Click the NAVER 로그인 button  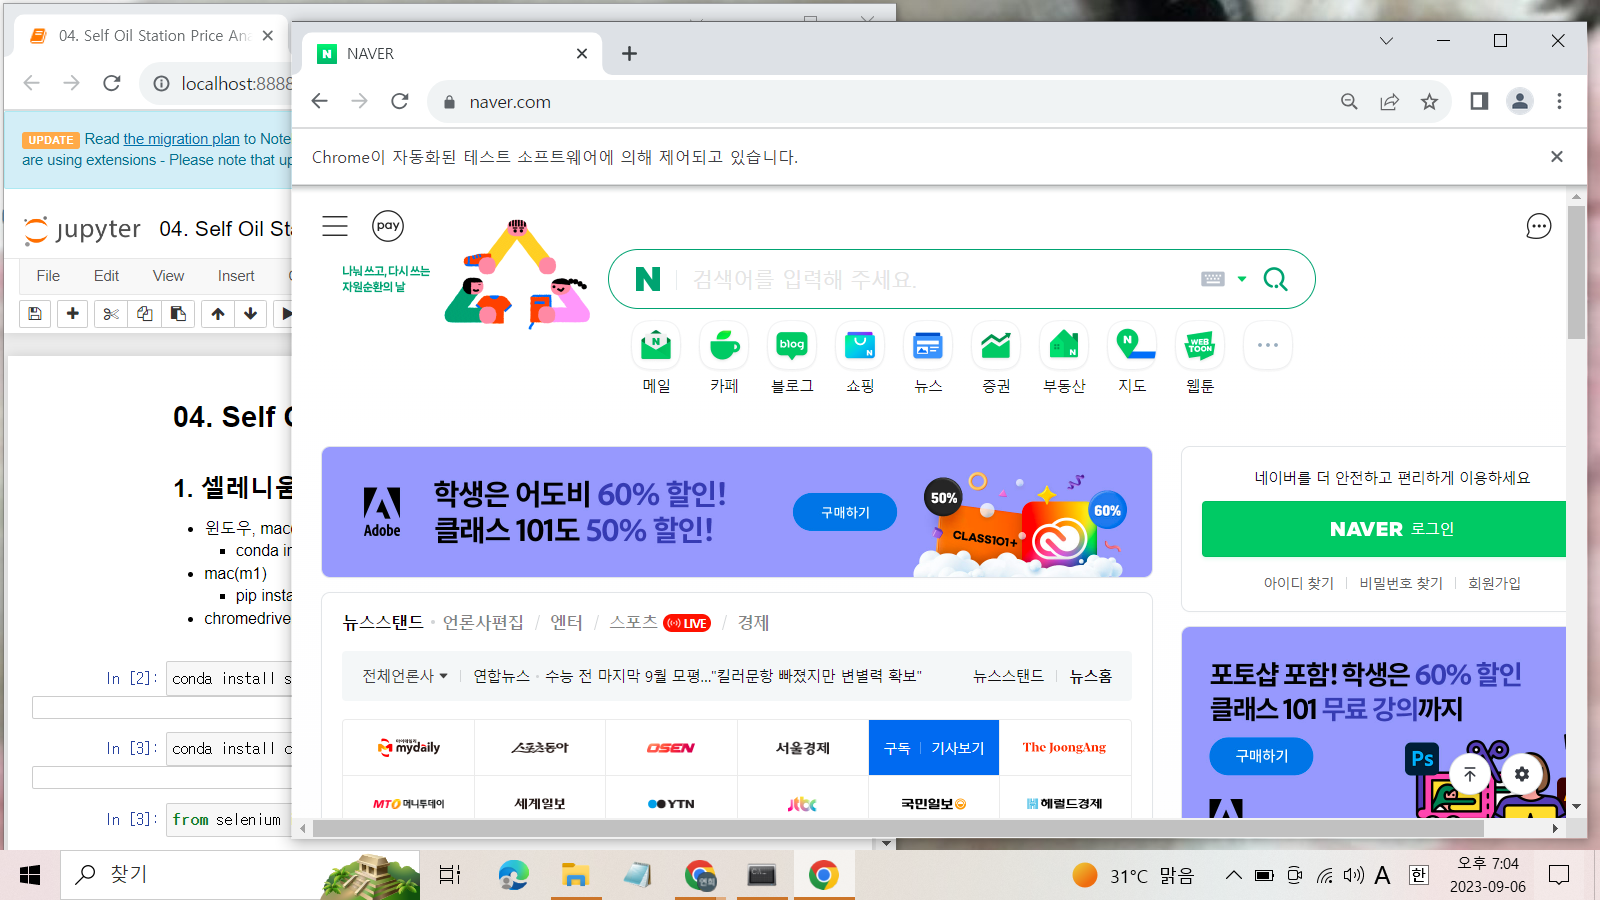pyautogui.click(x=1384, y=529)
